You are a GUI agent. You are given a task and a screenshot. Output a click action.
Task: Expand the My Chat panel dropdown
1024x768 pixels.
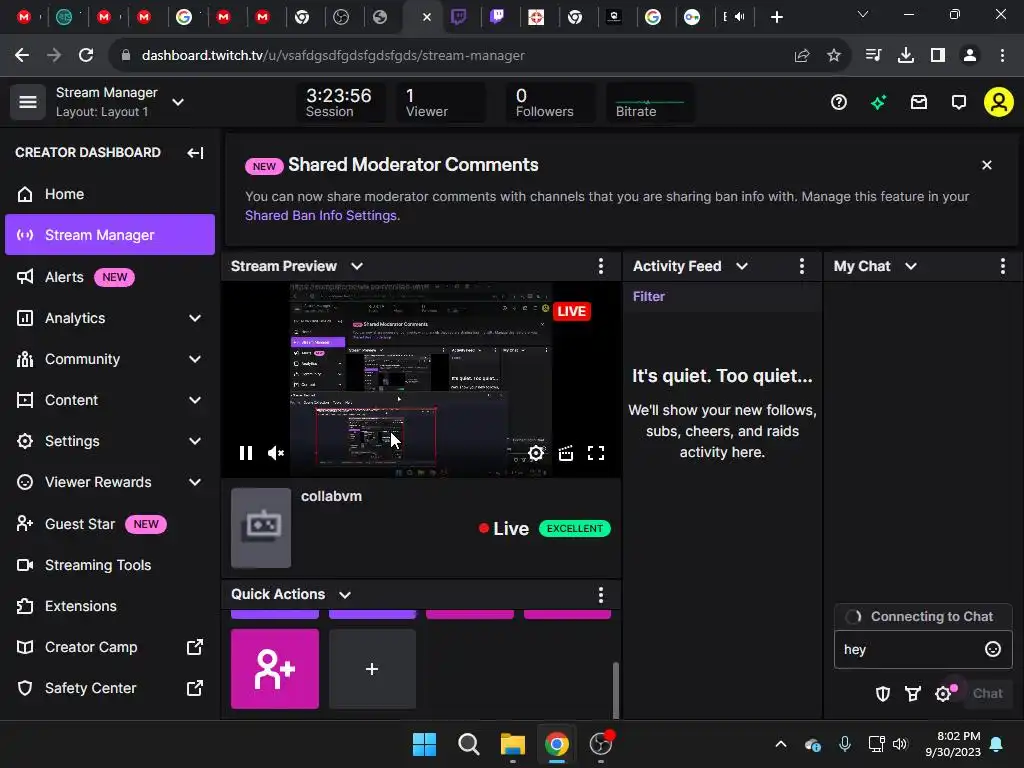coord(911,266)
